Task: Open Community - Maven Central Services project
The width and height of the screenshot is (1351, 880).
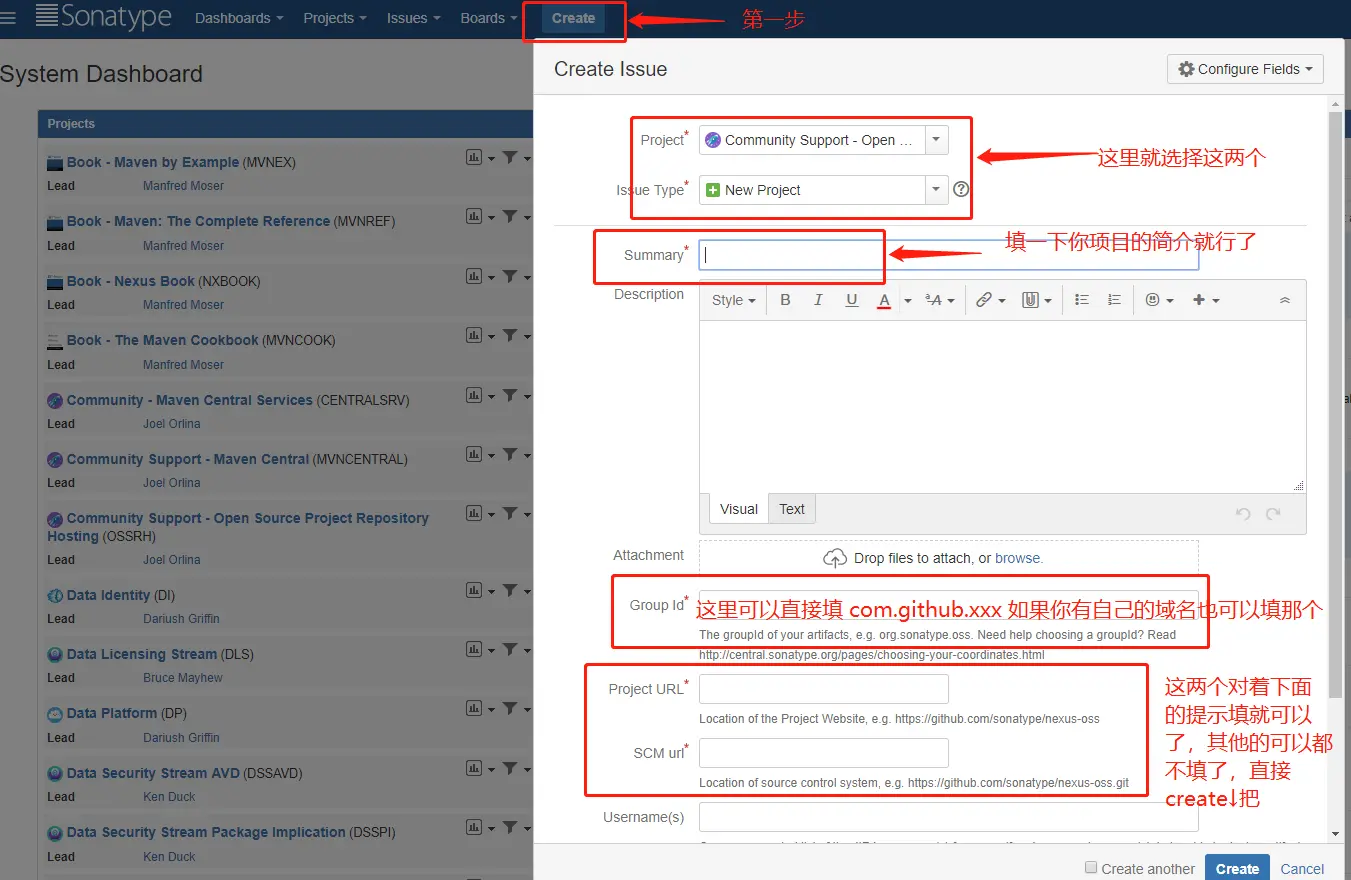Action: pos(190,400)
